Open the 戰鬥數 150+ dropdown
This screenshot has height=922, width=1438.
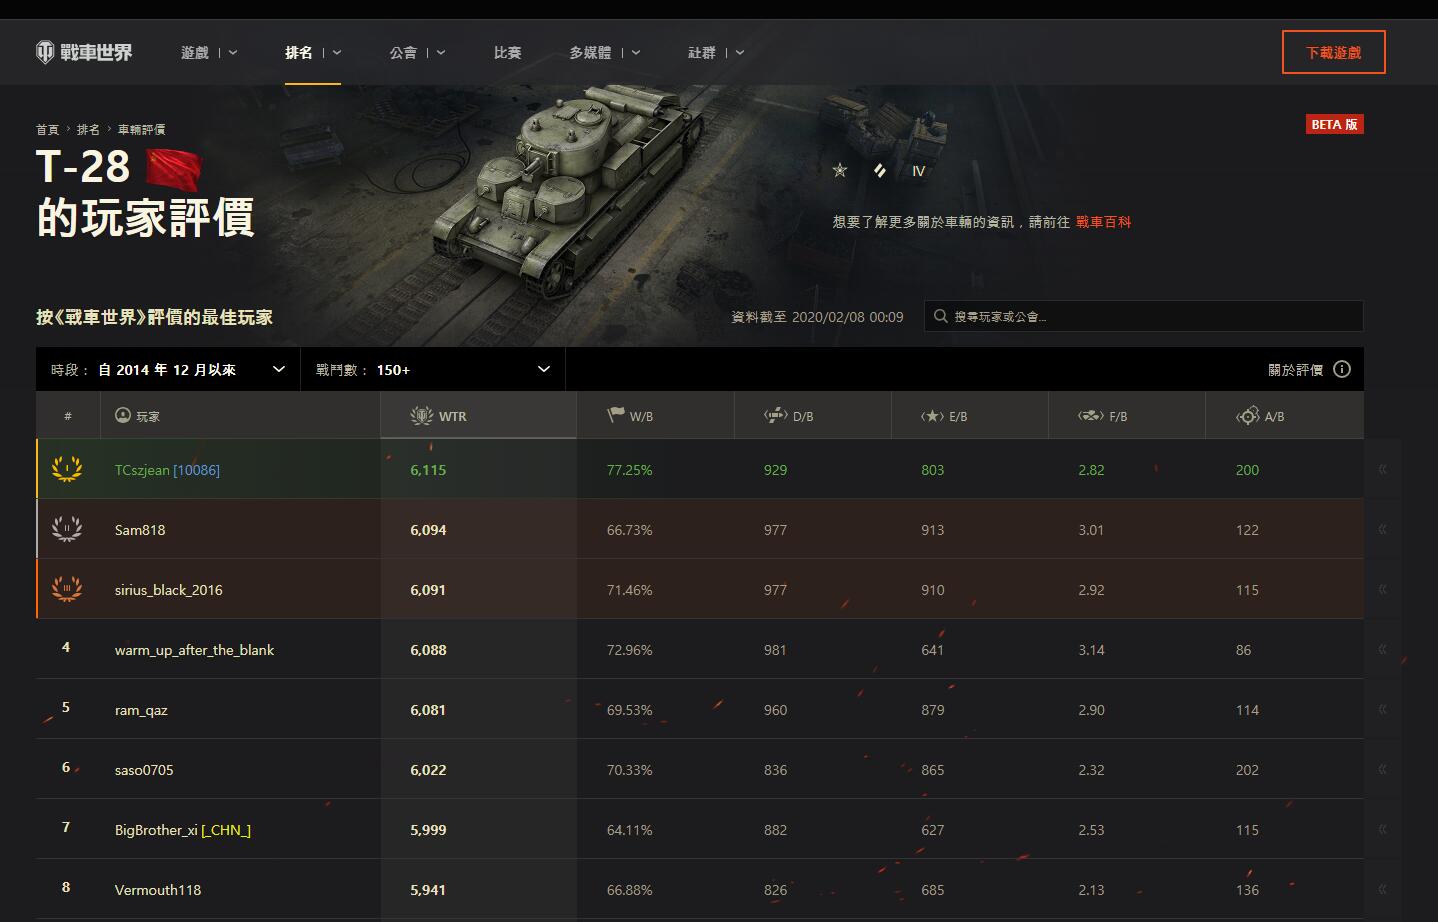pos(433,369)
